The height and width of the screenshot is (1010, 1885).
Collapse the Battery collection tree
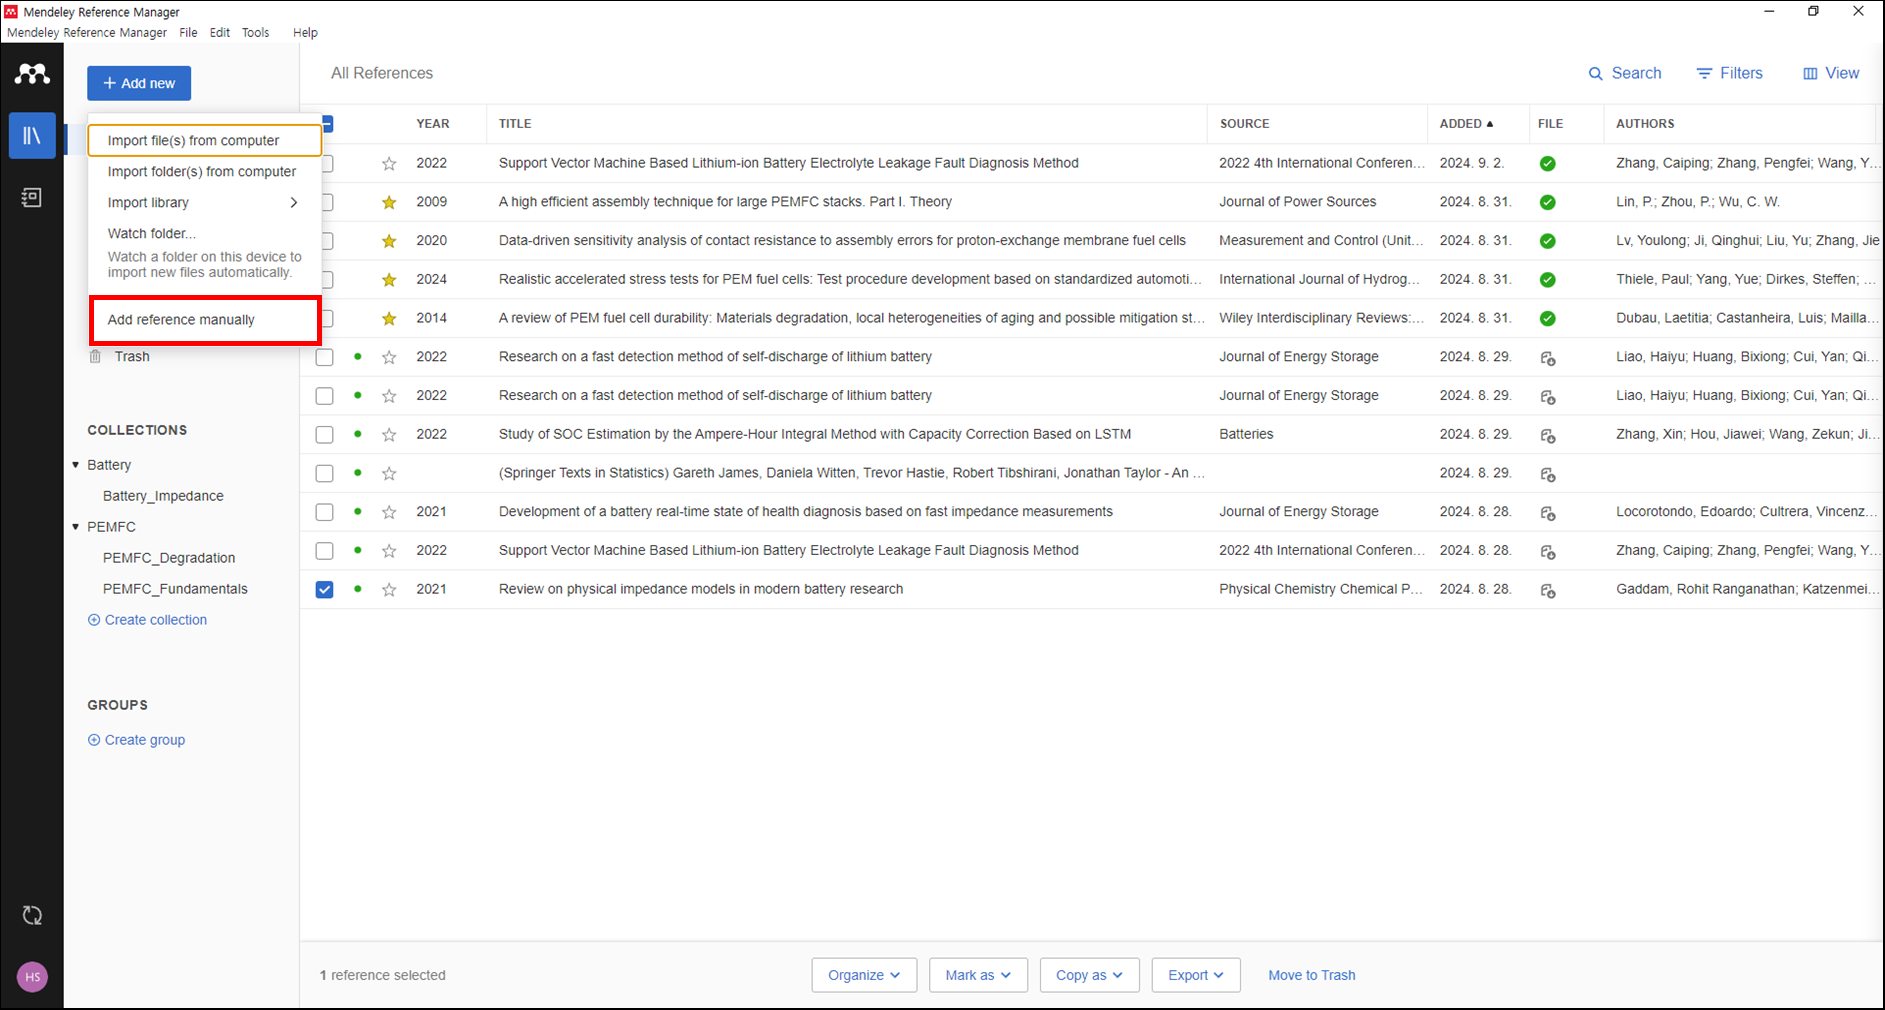click(76, 465)
